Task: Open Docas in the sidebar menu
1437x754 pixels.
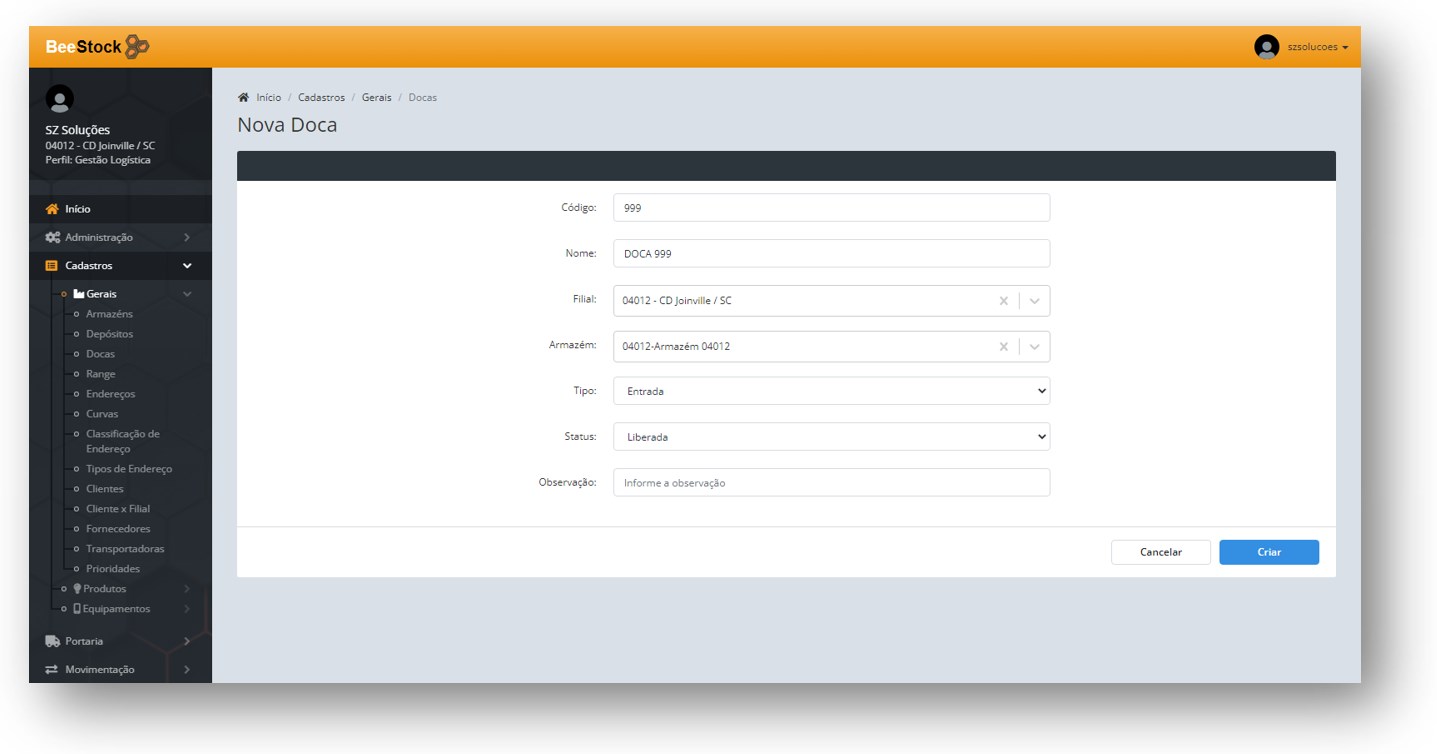Action: 100,354
